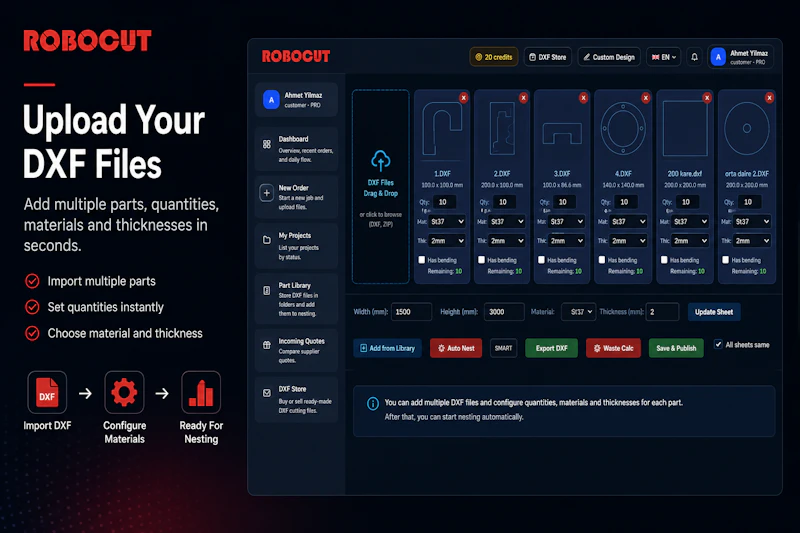Click the Dashboard grid icon
Screen dimensions: 800x533
pos(267,144)
